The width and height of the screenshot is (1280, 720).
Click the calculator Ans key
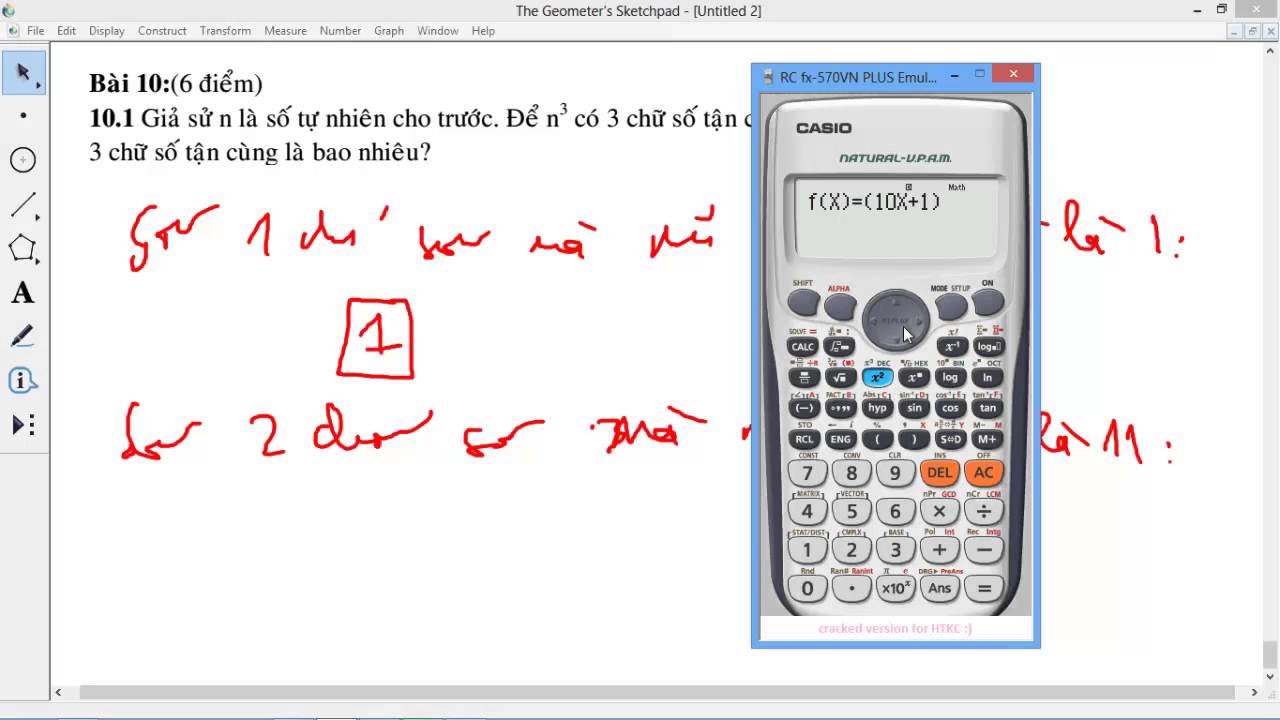point(940,588)
